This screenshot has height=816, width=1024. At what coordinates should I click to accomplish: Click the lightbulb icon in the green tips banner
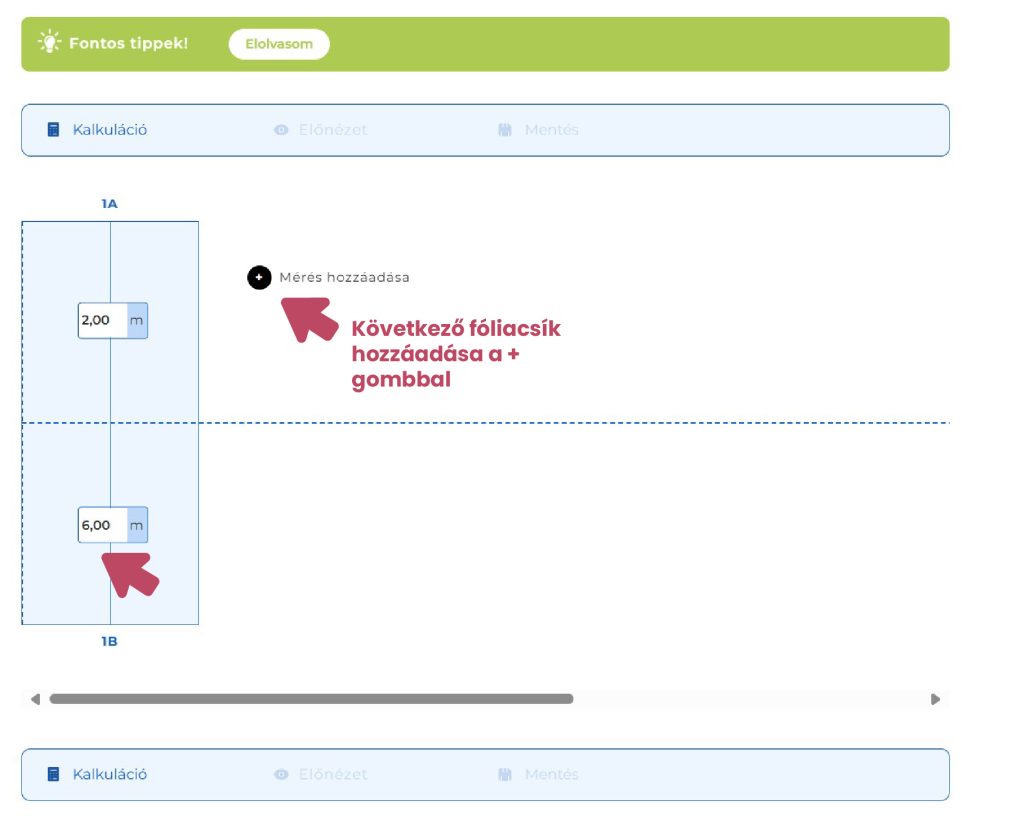click(48, 43)
